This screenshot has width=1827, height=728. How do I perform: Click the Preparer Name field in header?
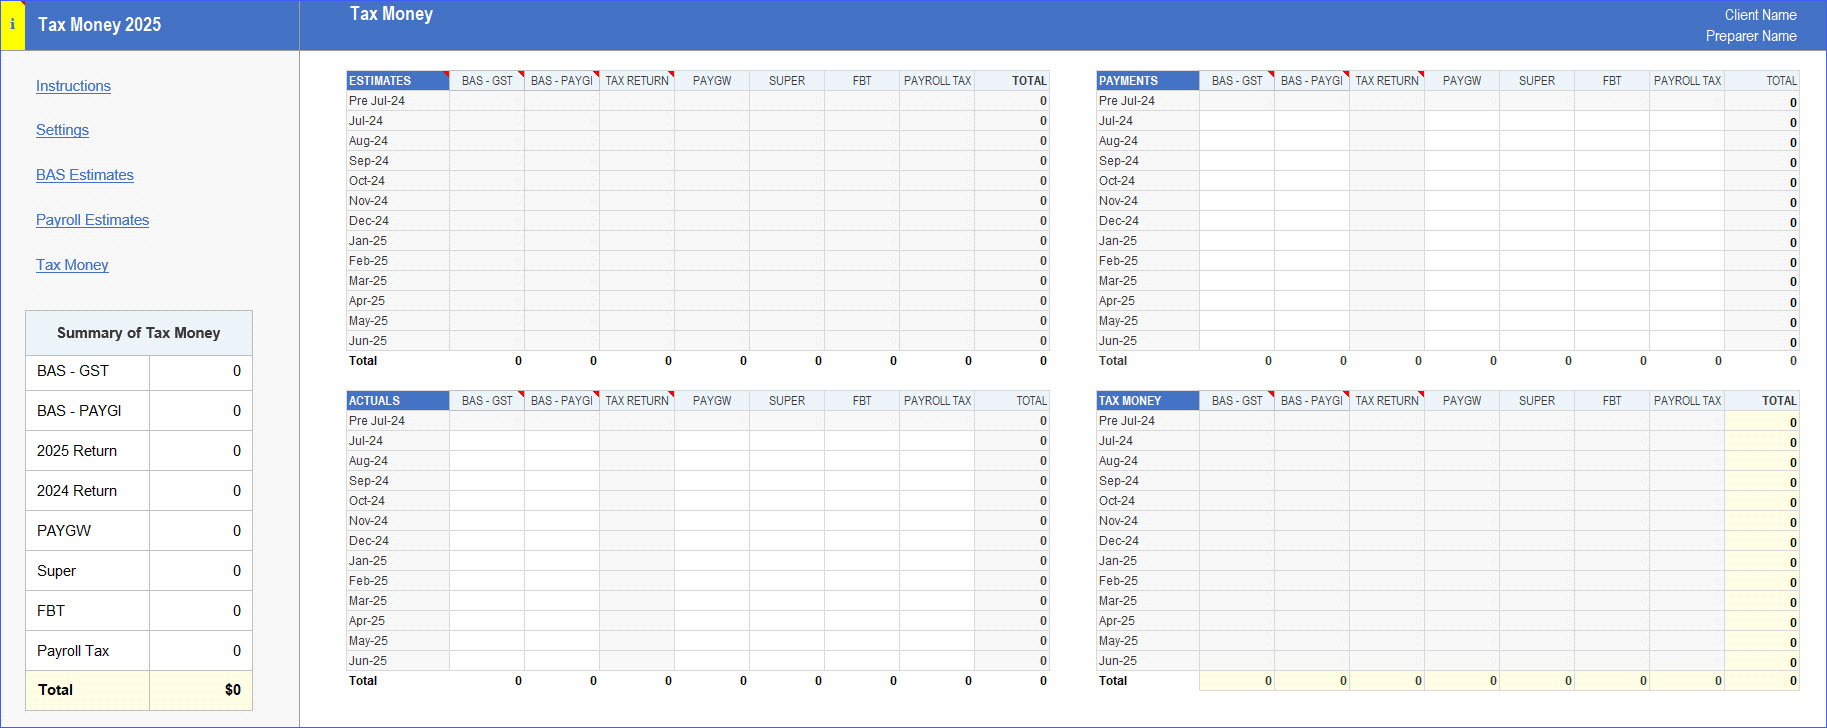tap(1750, 36)
